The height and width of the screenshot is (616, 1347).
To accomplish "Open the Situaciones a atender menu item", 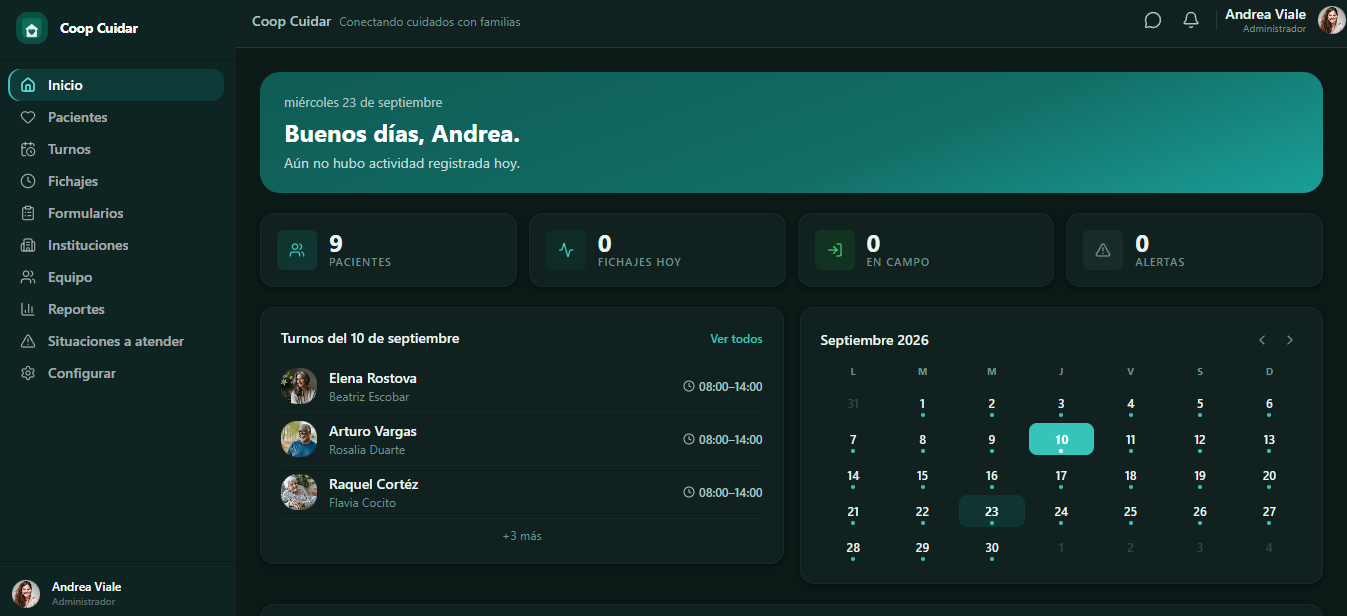I will [x=116, y=341].
